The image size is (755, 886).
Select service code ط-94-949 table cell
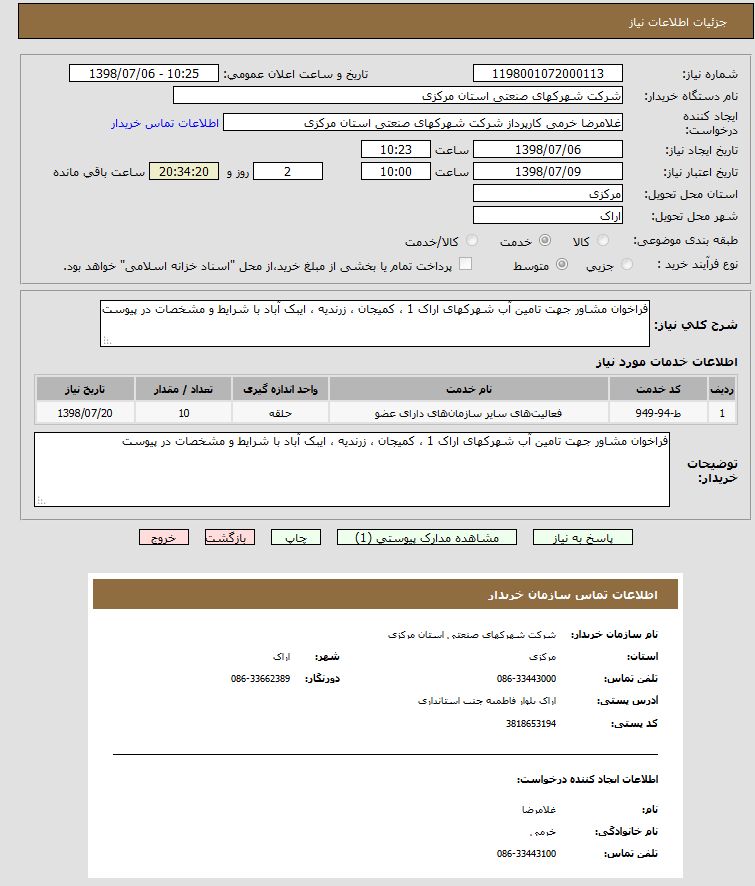(658, 412)
